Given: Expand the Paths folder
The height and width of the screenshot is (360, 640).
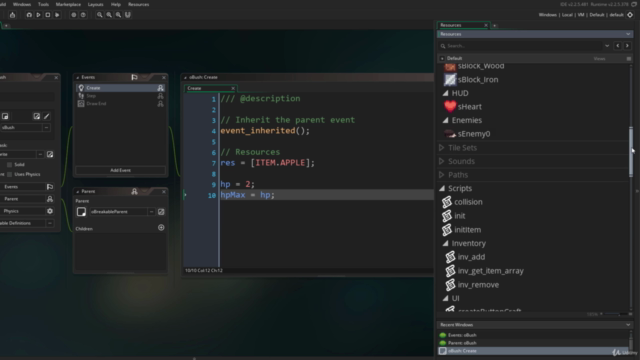Looking at the screenshot, I should [x=442, y=175].
